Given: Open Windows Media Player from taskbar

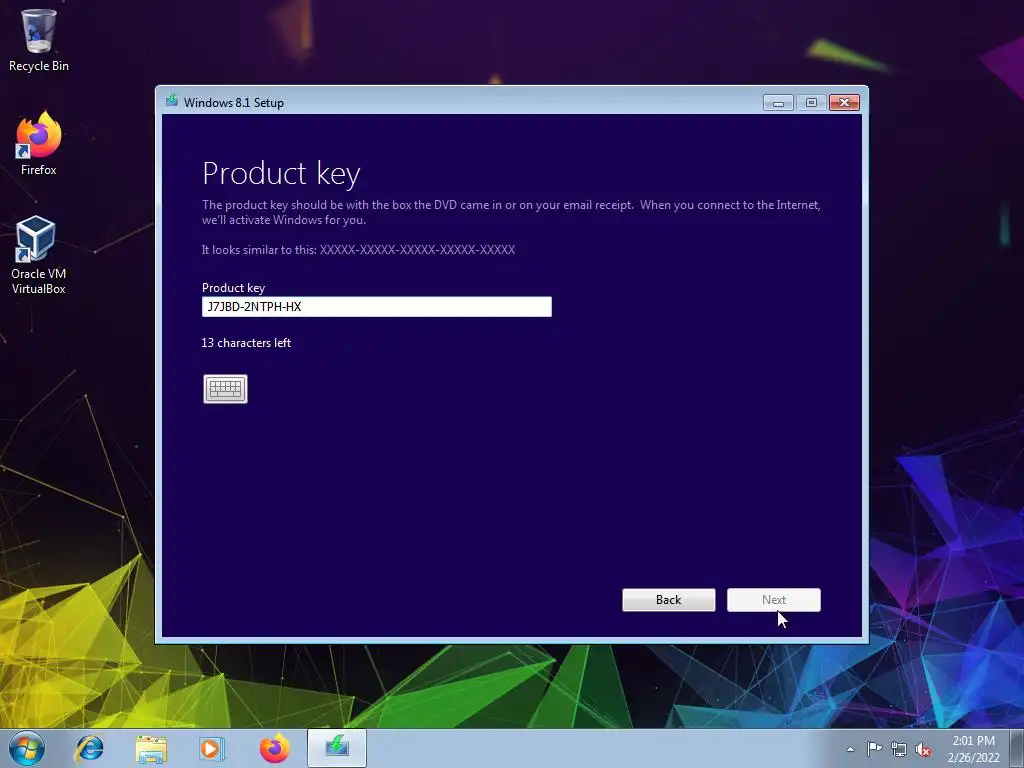Looking at the screenshot, I should (x=212, y=748).
